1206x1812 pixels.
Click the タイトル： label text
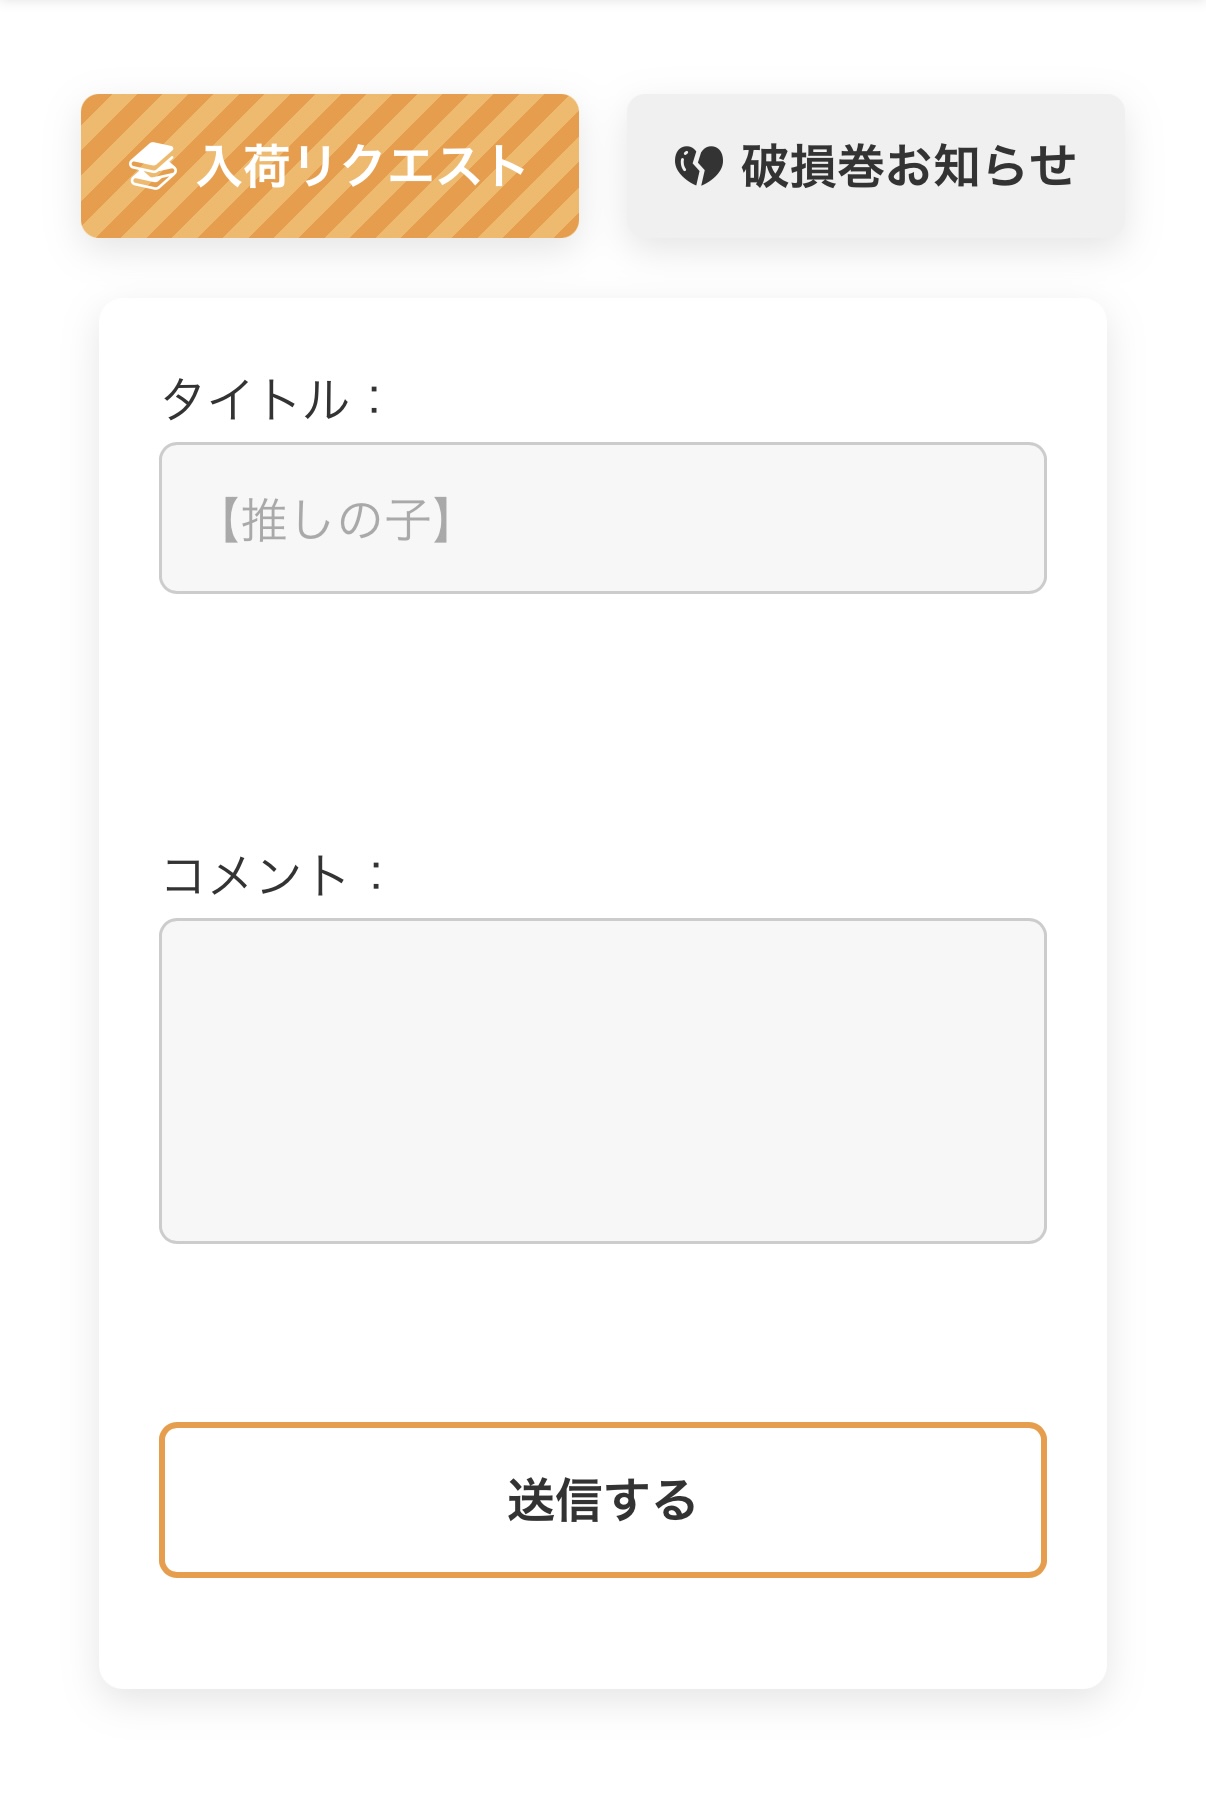274,399
